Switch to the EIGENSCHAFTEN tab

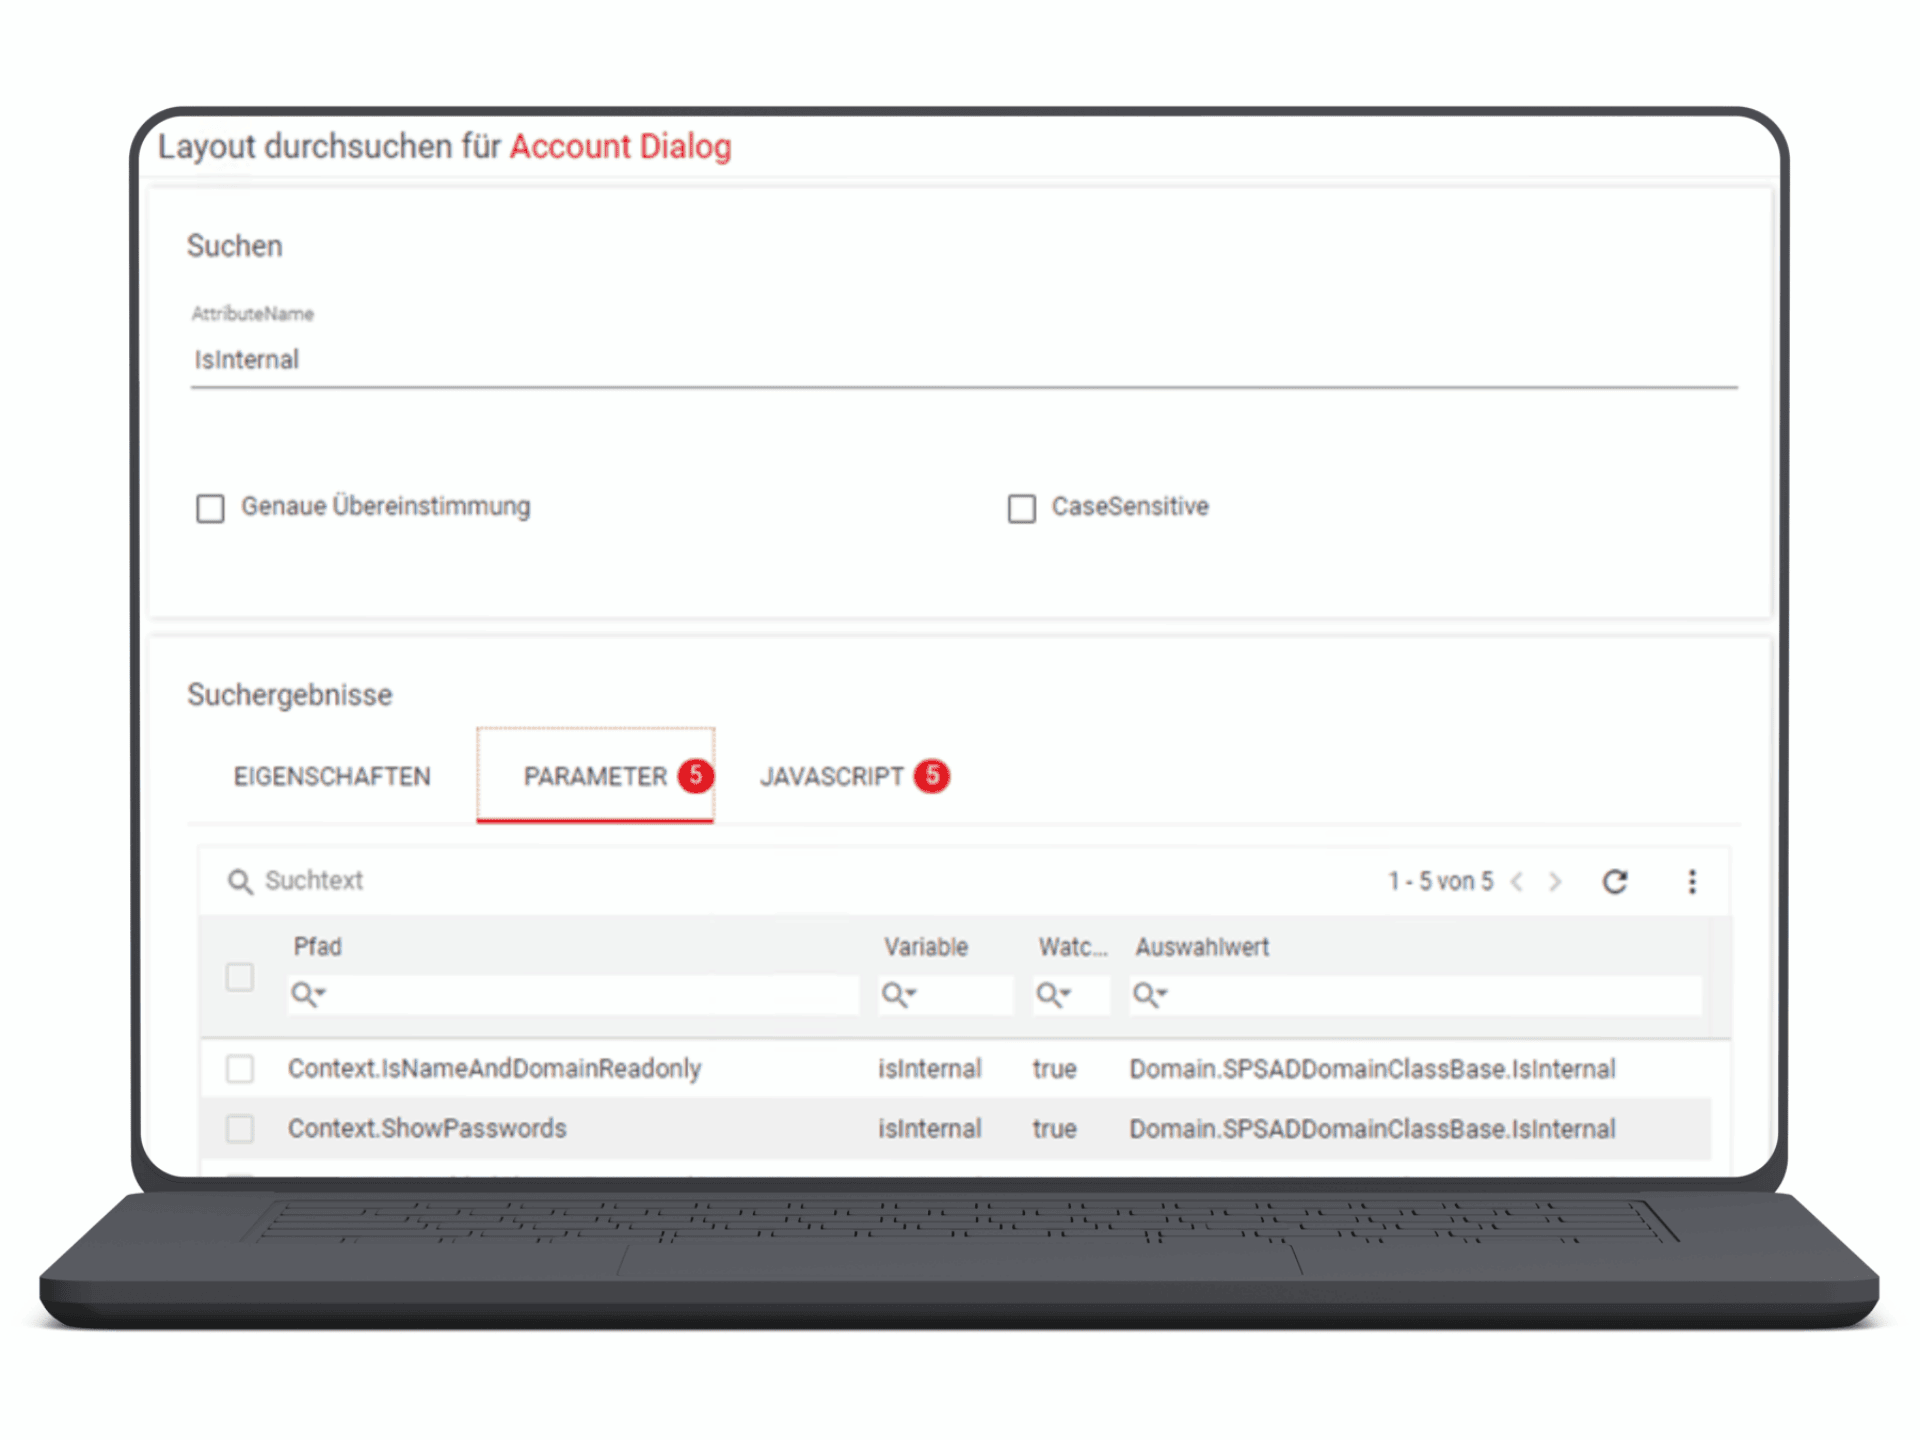pos(332,776)
